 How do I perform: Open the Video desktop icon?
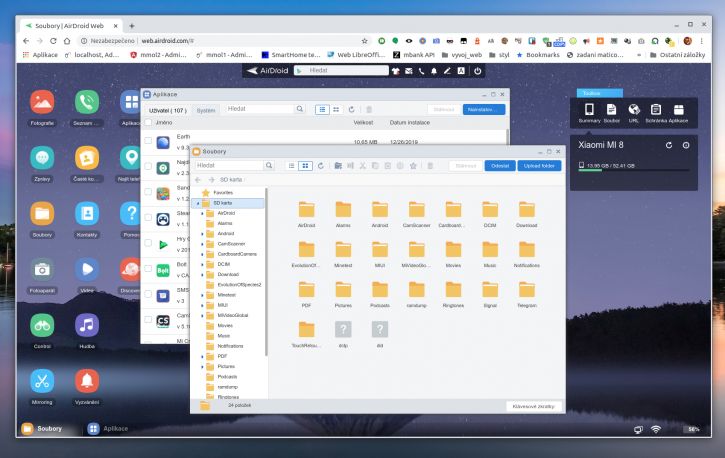pyautogui.click(x=87, y=269)
